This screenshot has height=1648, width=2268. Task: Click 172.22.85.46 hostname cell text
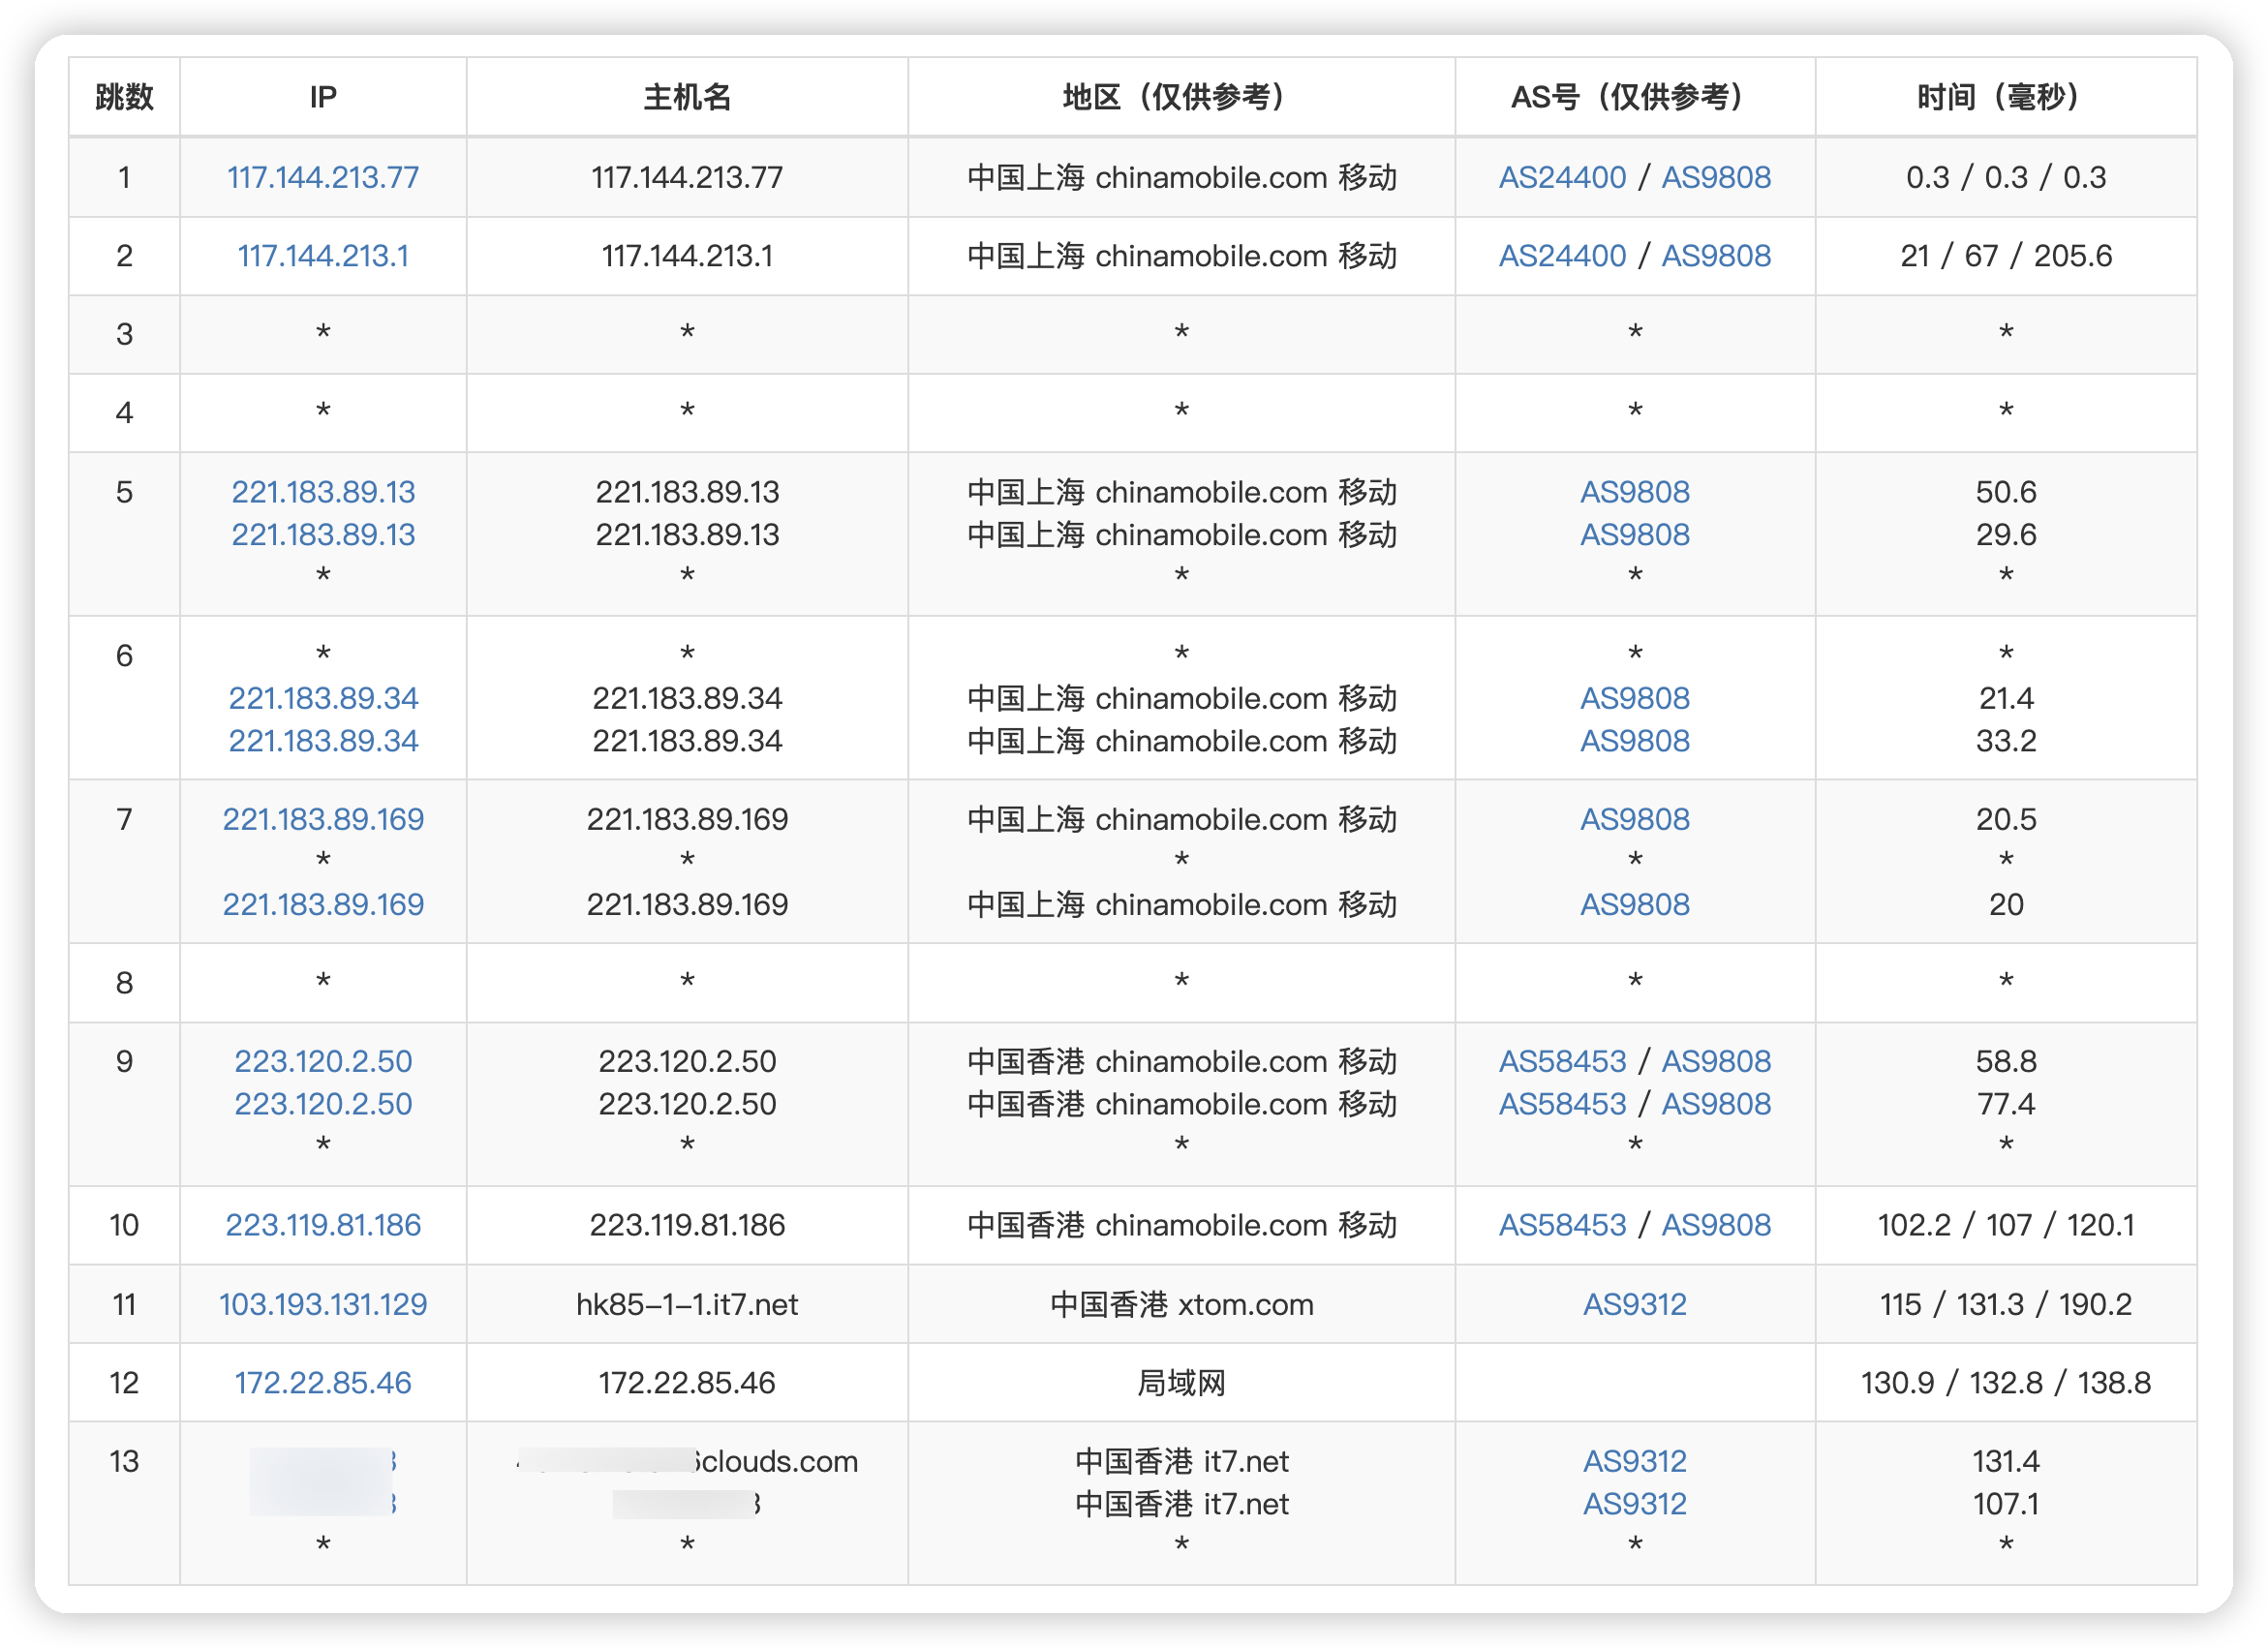[687, 1383]
